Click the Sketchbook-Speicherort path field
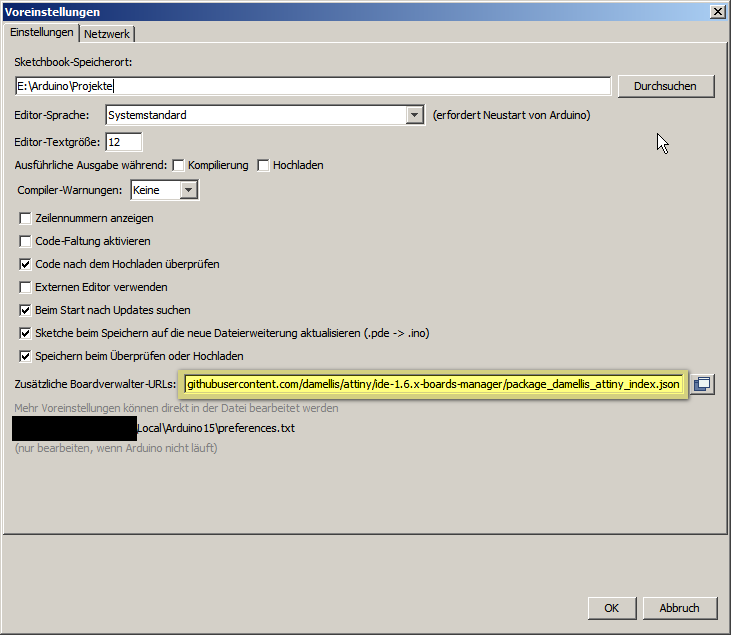Viewport: 731px width, 635px height. click(312, 86)
